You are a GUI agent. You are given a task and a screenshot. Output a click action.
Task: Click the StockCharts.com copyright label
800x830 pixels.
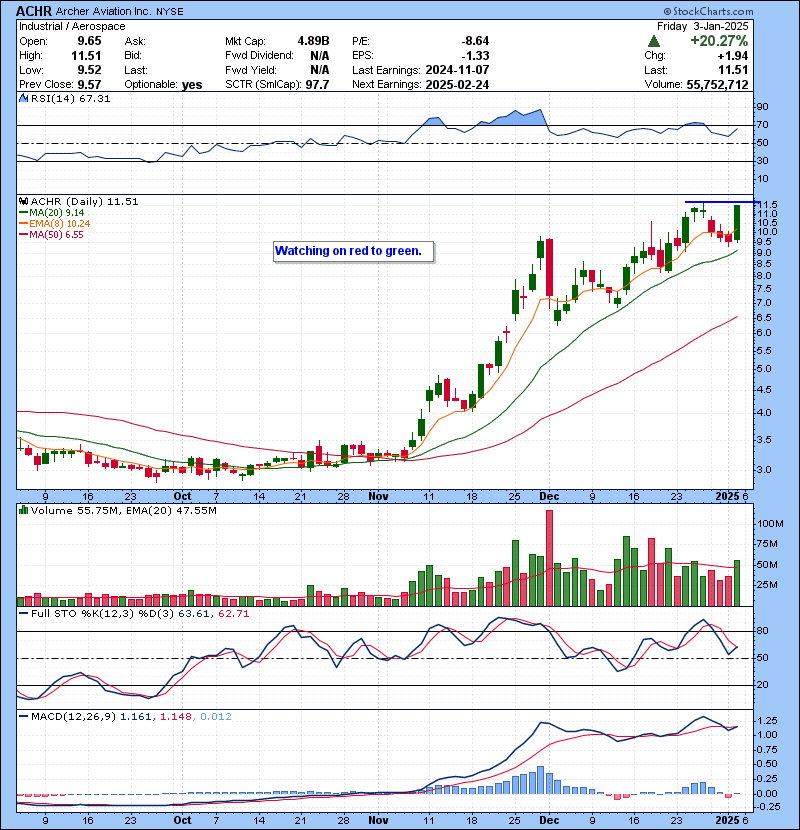point(708,11)
